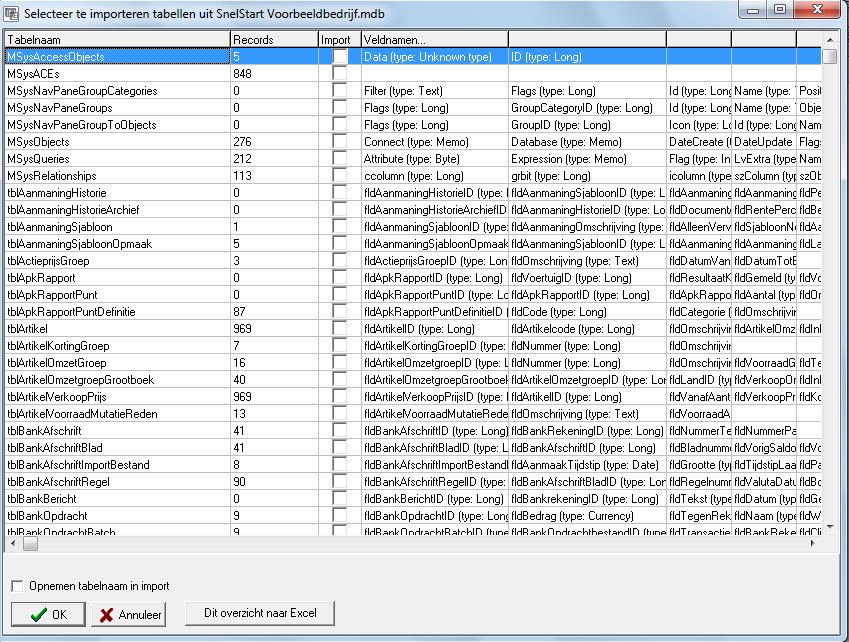
Task: Check the Import box for tblArtikel row
Action: click(340, 329)
